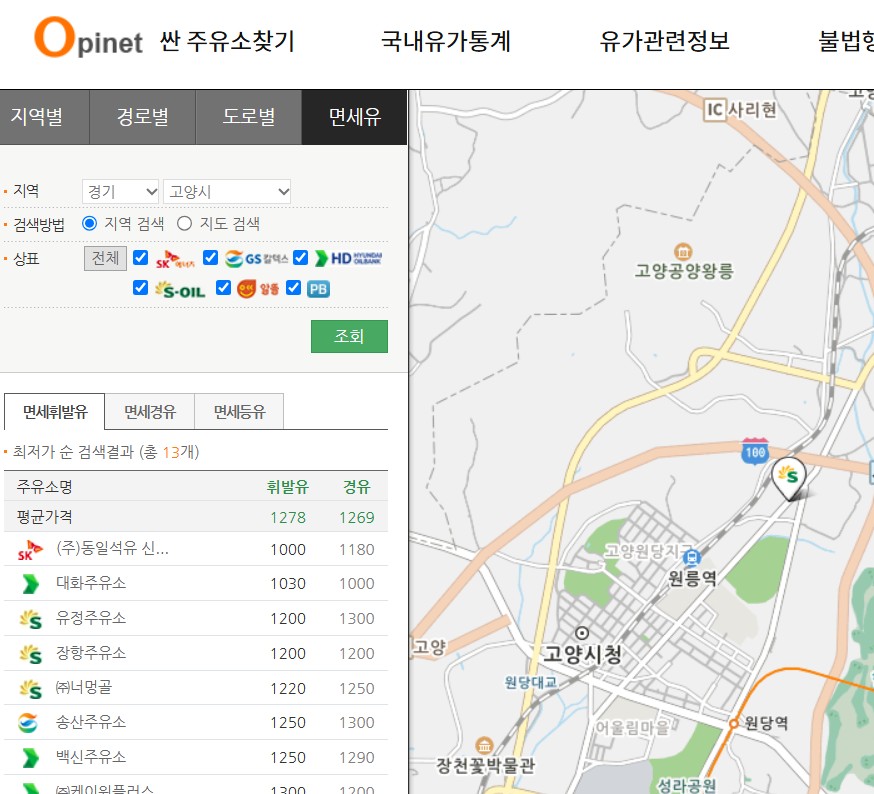
Task: Disable the 알뜰 brand checkbox
Action: point(222,289)
